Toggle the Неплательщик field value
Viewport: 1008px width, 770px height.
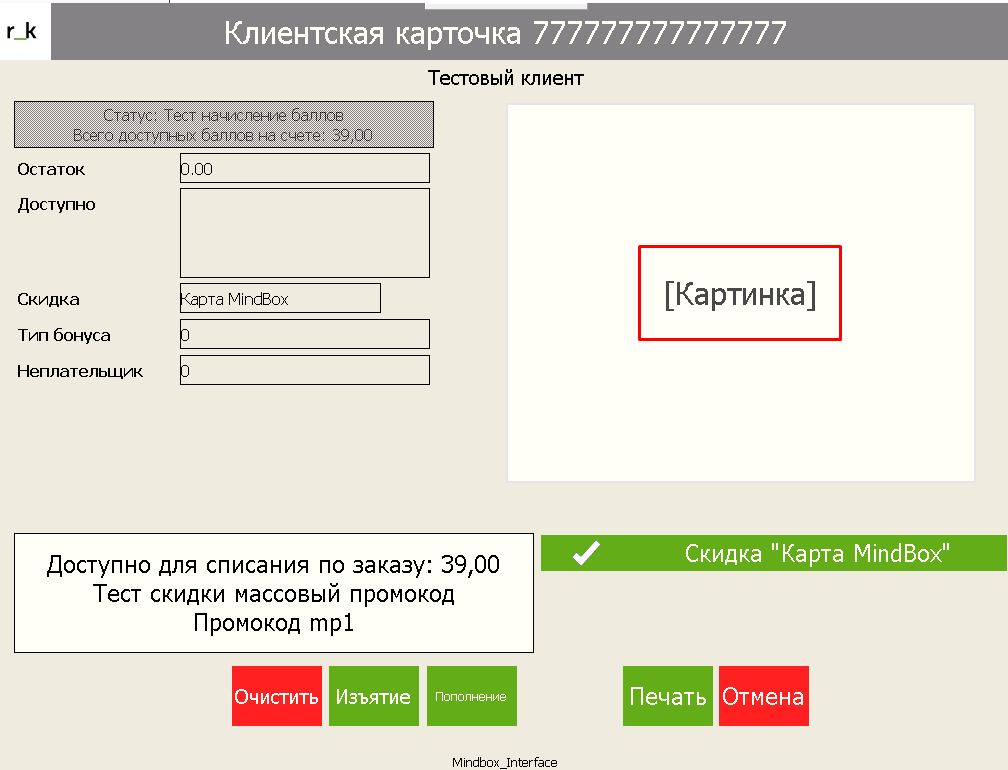304,370
